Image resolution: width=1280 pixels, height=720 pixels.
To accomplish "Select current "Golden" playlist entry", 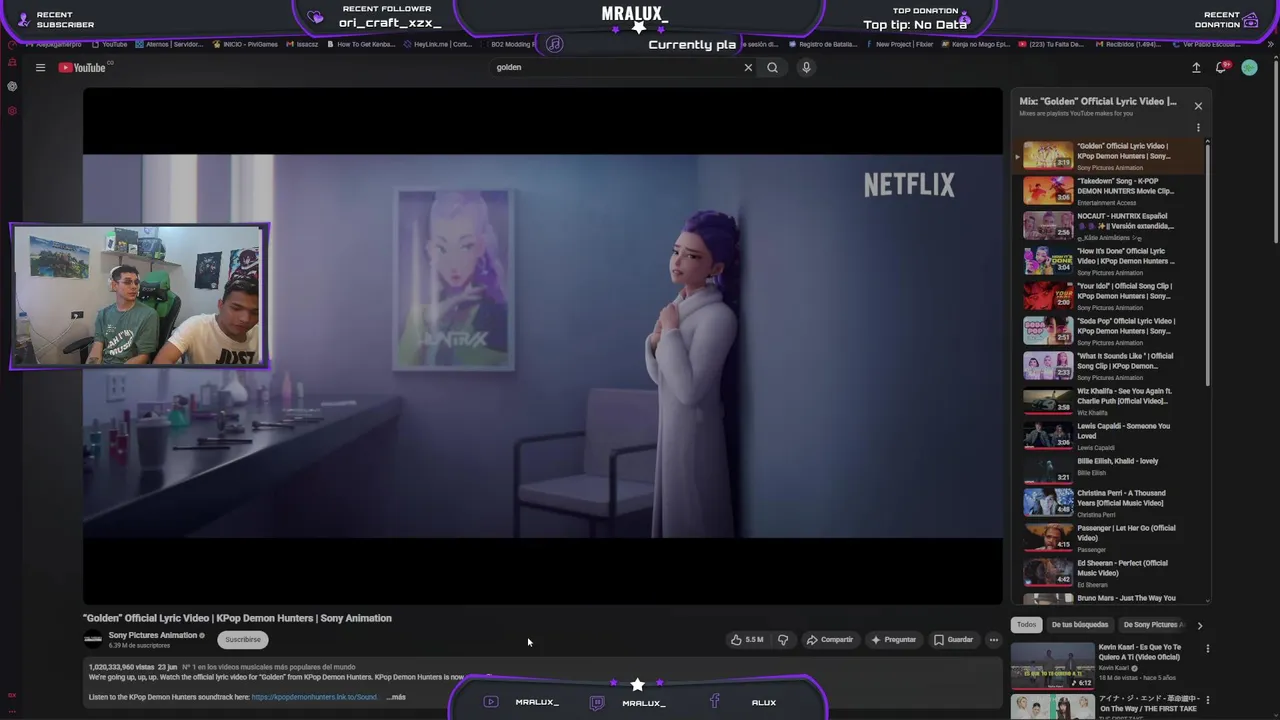I will (1109, 156).
